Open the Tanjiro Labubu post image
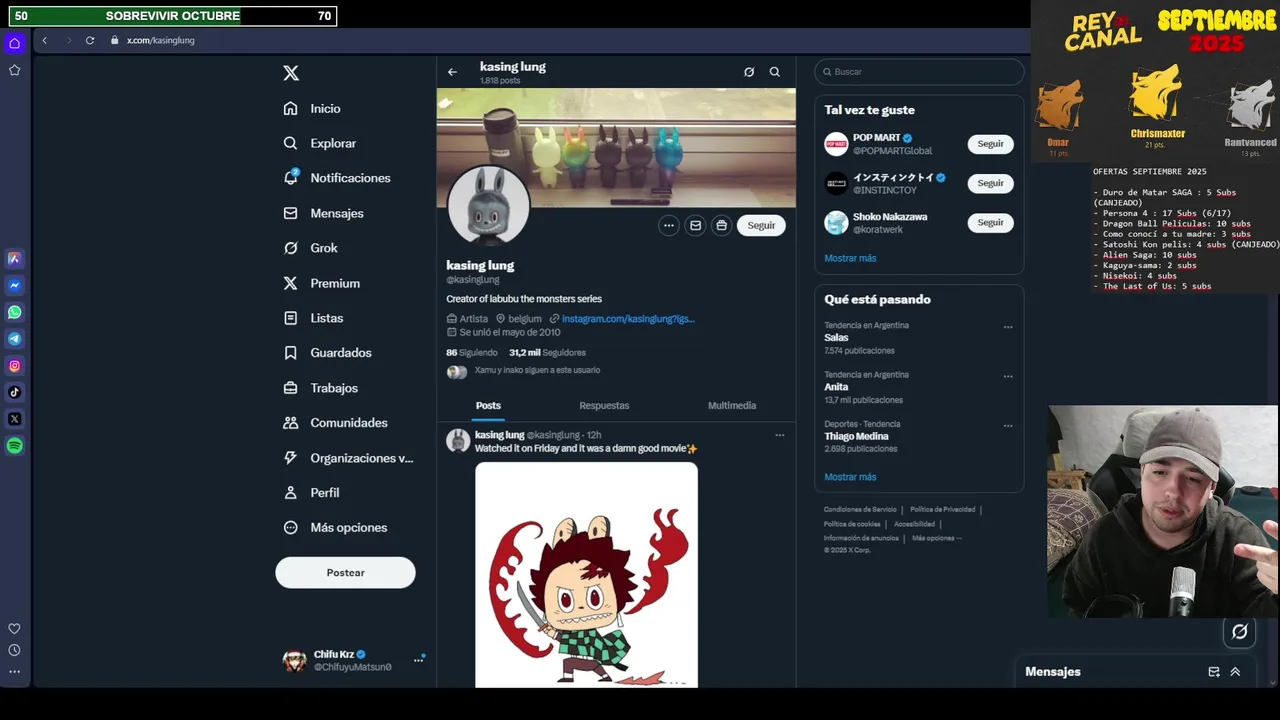 [586, 575]
